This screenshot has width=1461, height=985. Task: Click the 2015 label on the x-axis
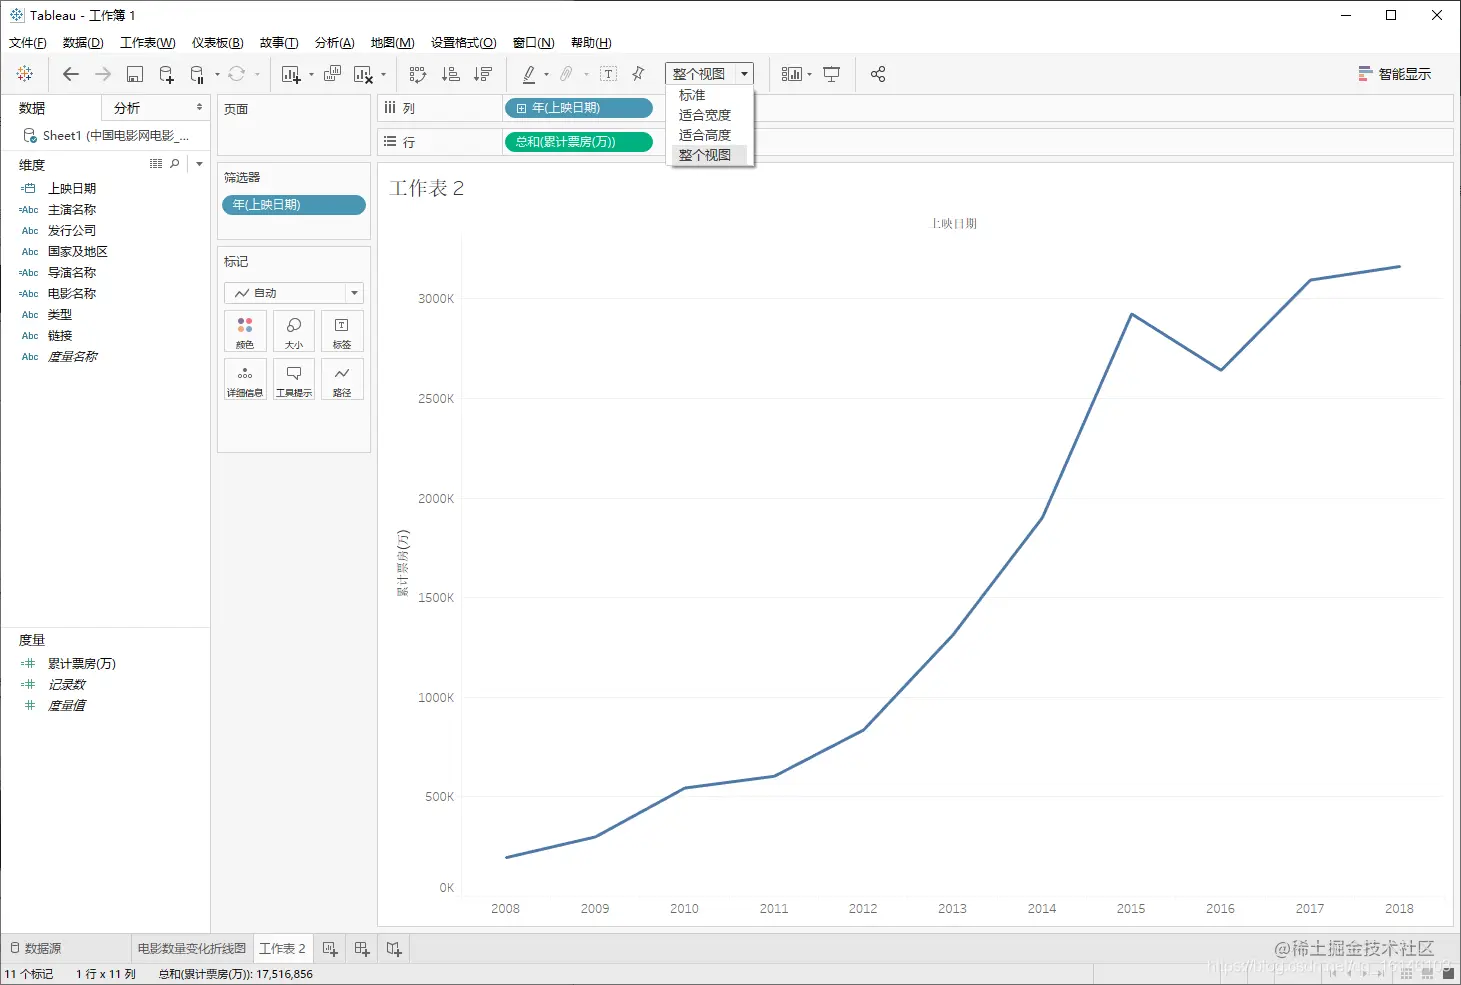pyautogui.click(x=1131, y=909)
